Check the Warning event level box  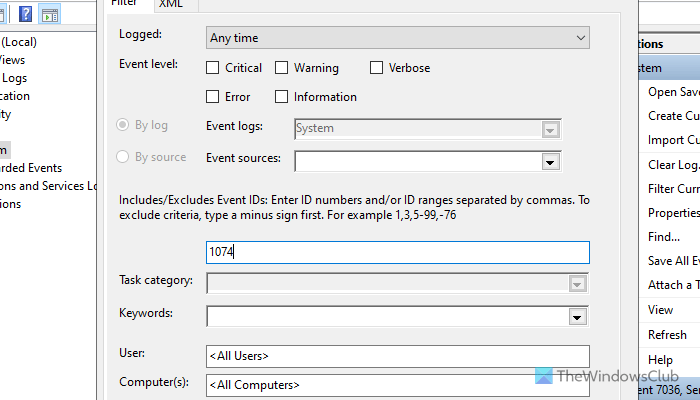pyautogui.click(x=282, y=68)
